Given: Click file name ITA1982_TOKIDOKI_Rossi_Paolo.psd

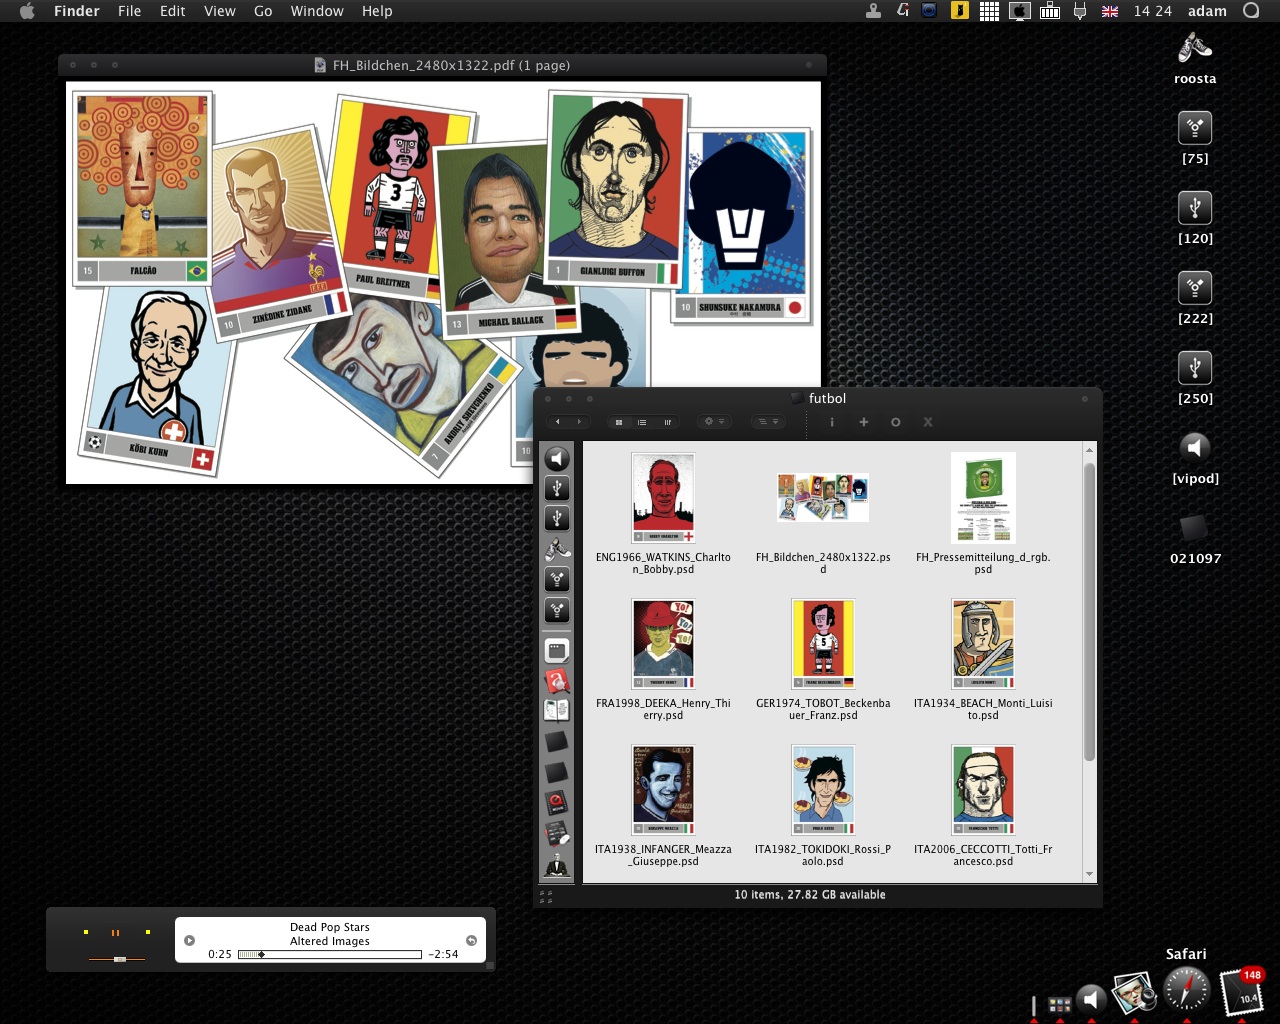Looking at the screenshot, I should 823,855.
